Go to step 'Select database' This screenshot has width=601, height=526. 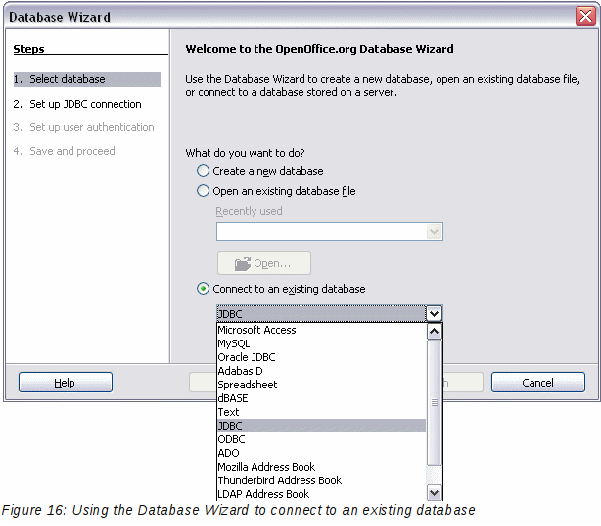point(87,79)
